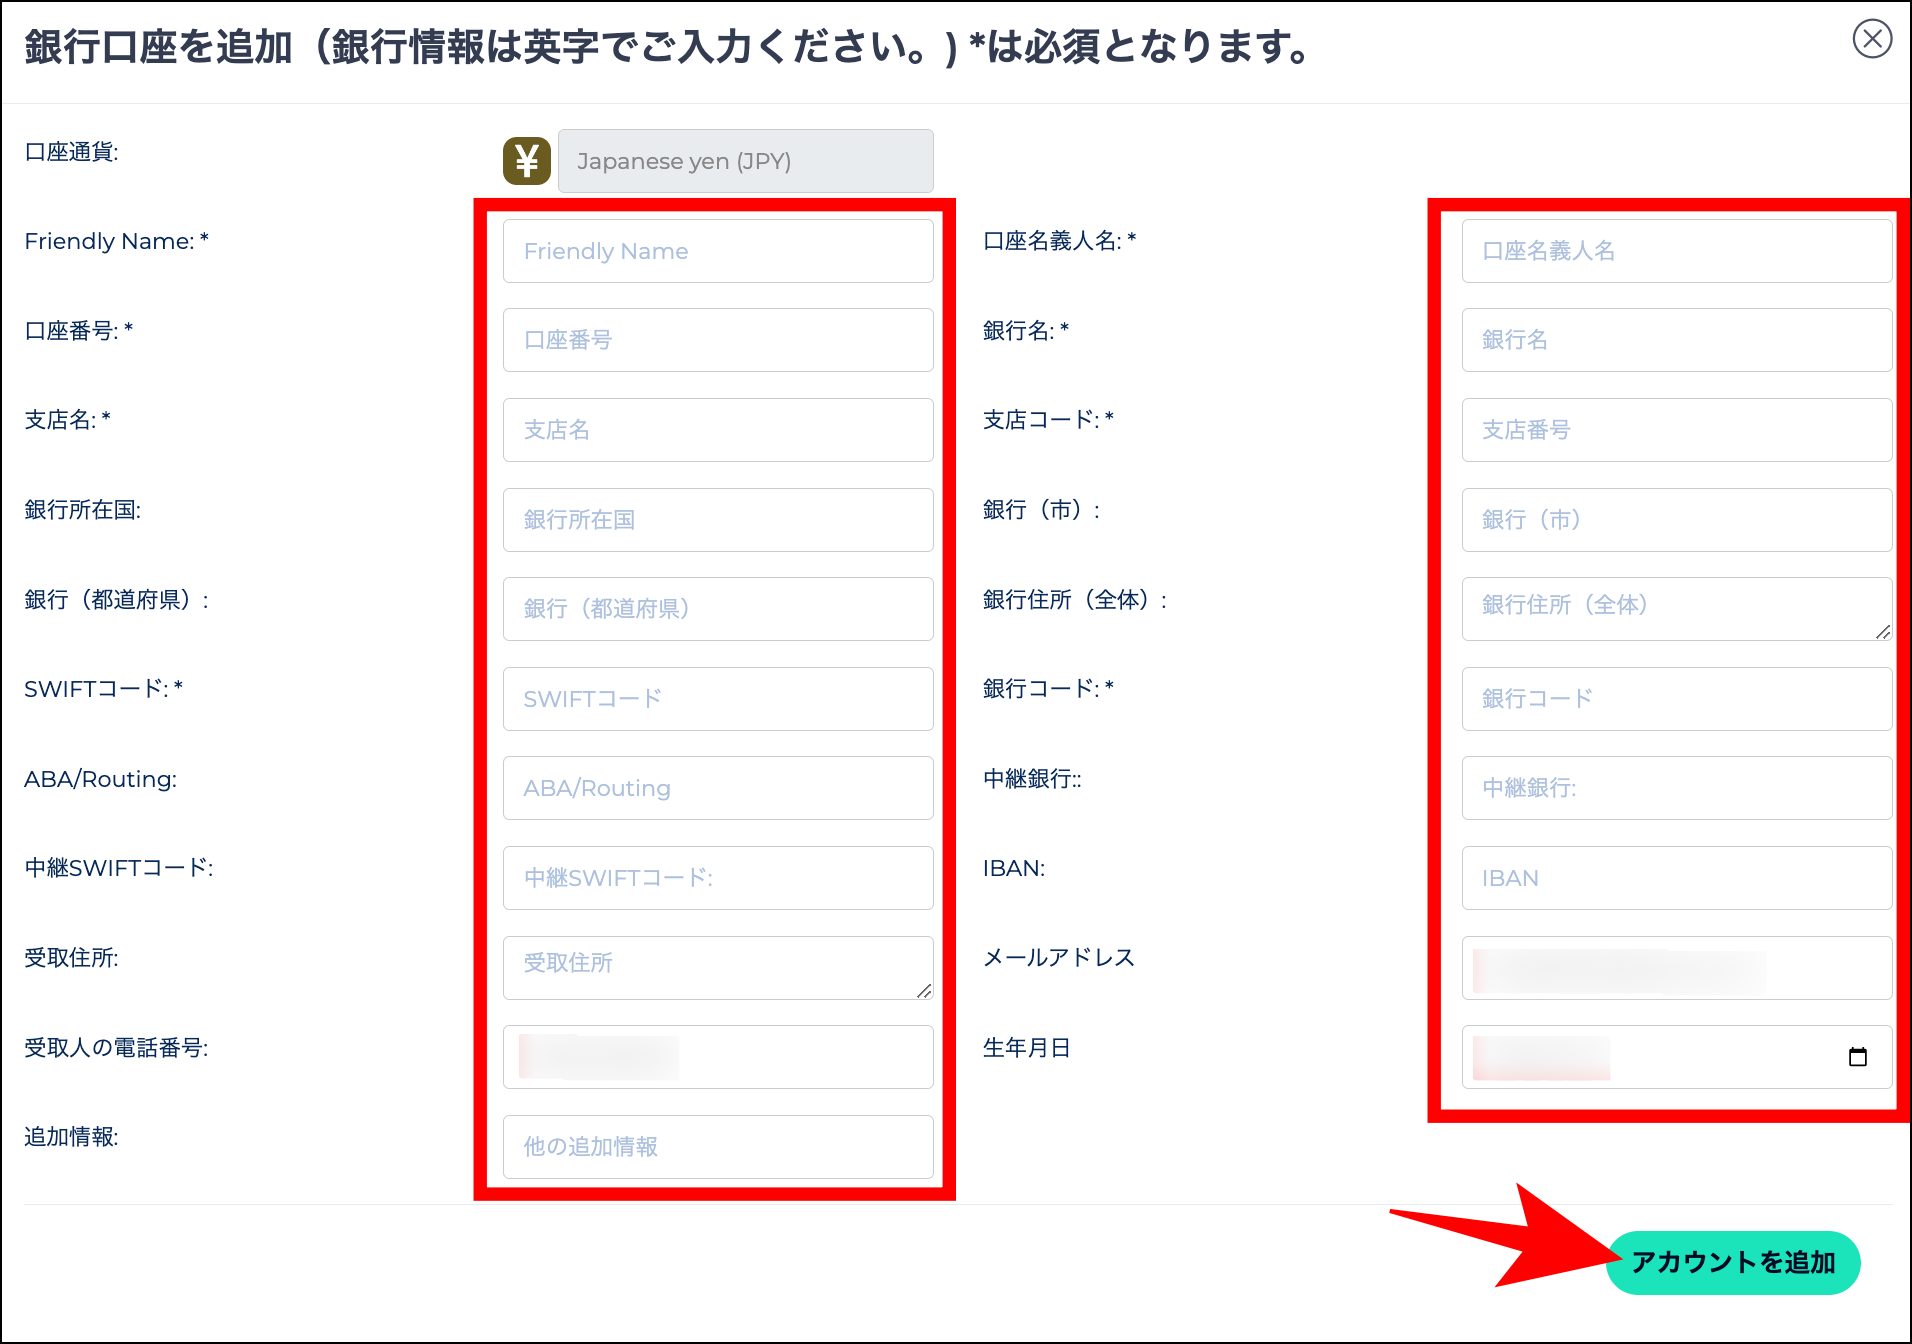Select the 口座番号 input field

[717, 340]
